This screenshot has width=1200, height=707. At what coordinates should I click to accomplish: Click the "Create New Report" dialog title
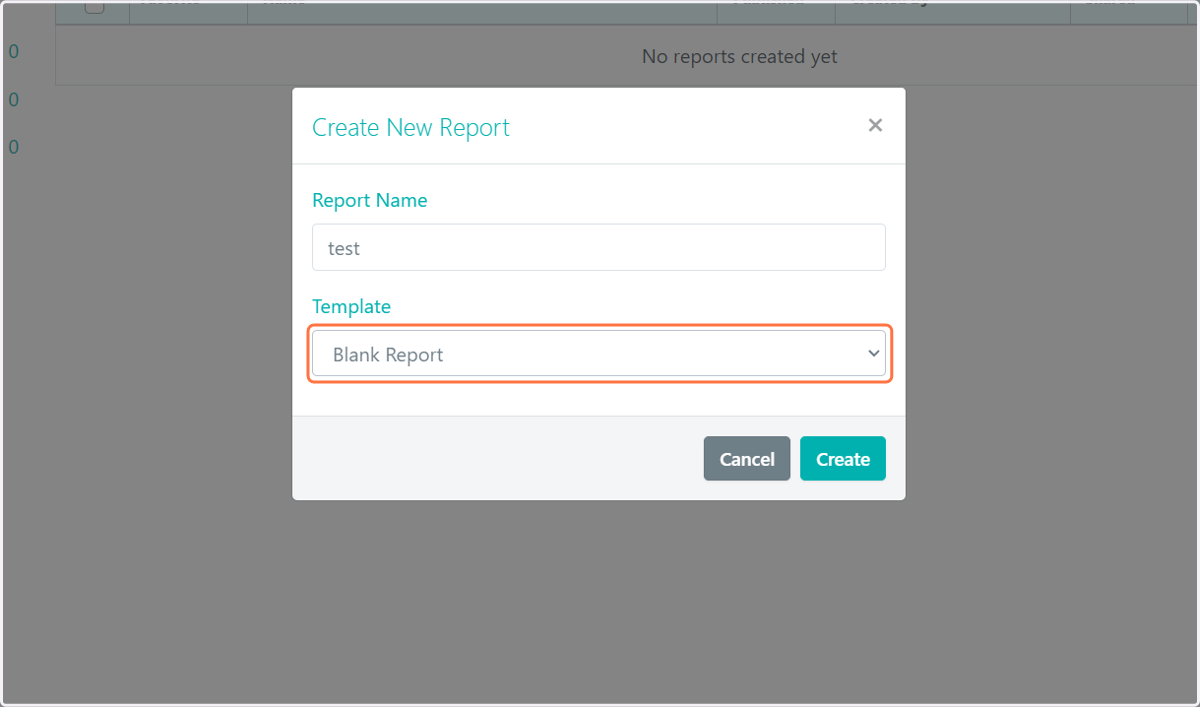pos(411,128)
